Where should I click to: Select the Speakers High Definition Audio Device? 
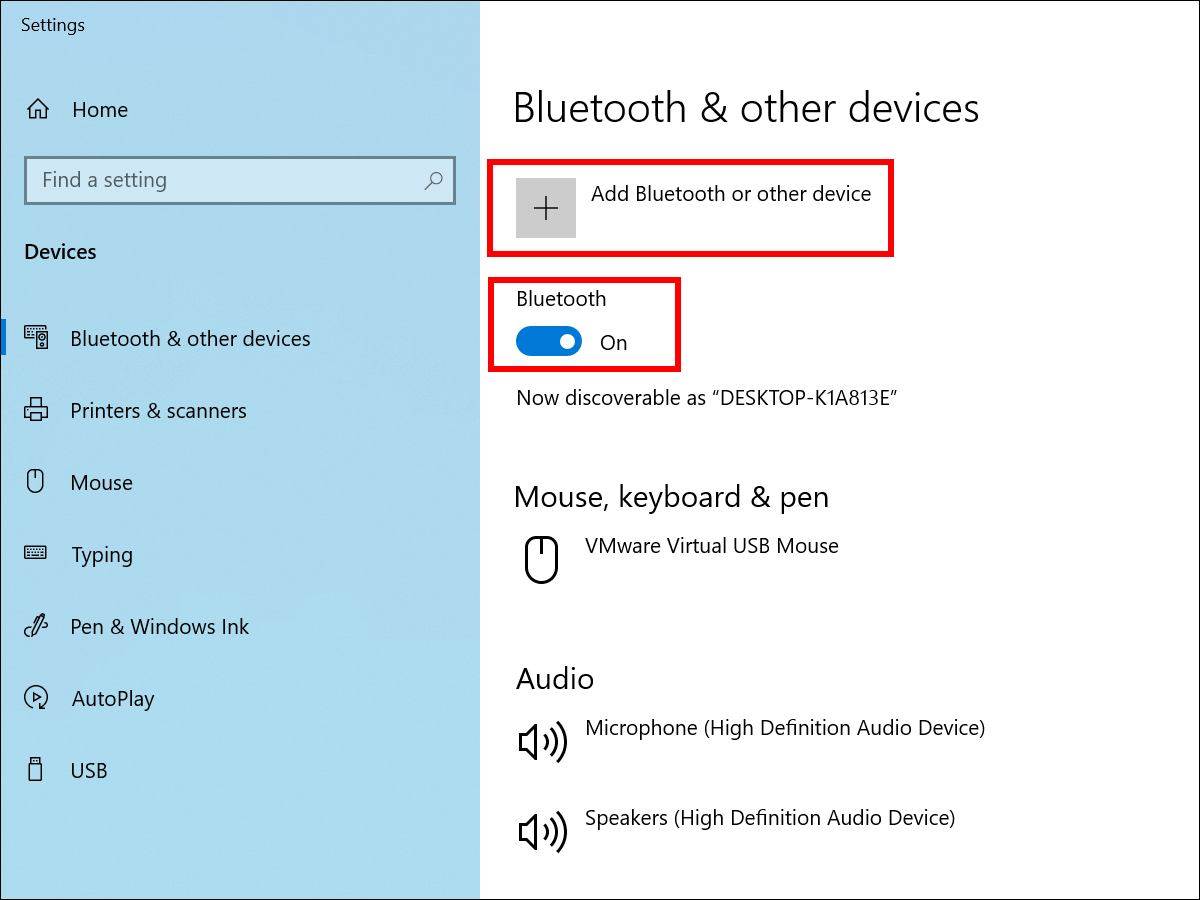769,818
